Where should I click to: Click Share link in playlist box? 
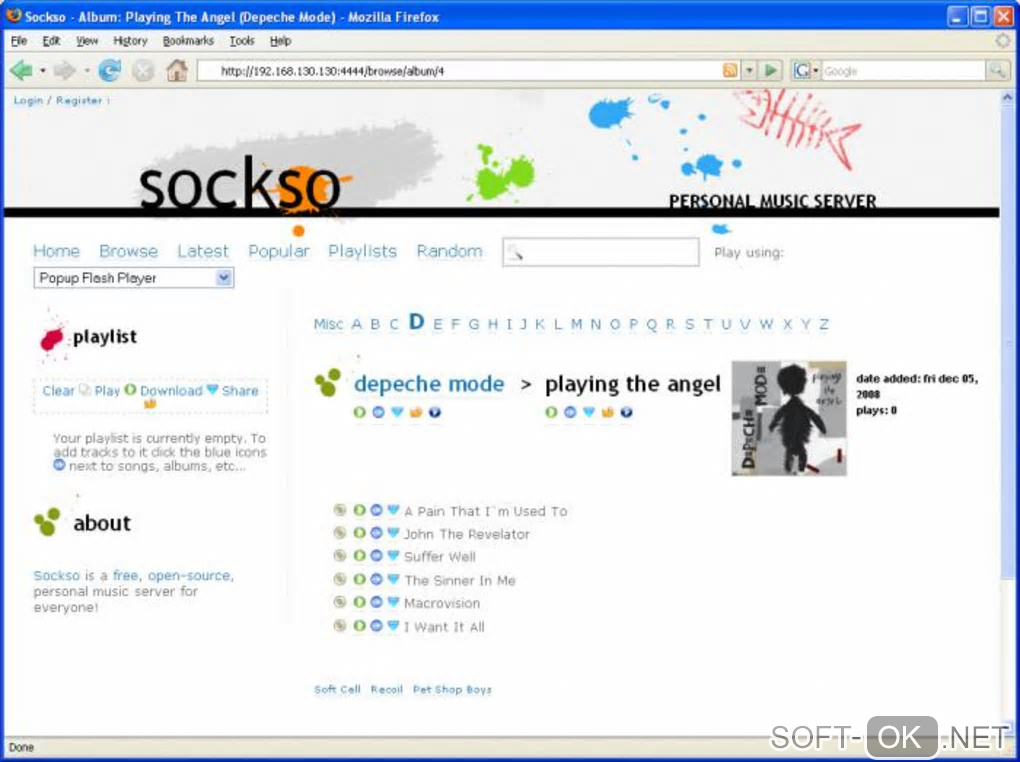pyautogui.click(x=240, y=390)
